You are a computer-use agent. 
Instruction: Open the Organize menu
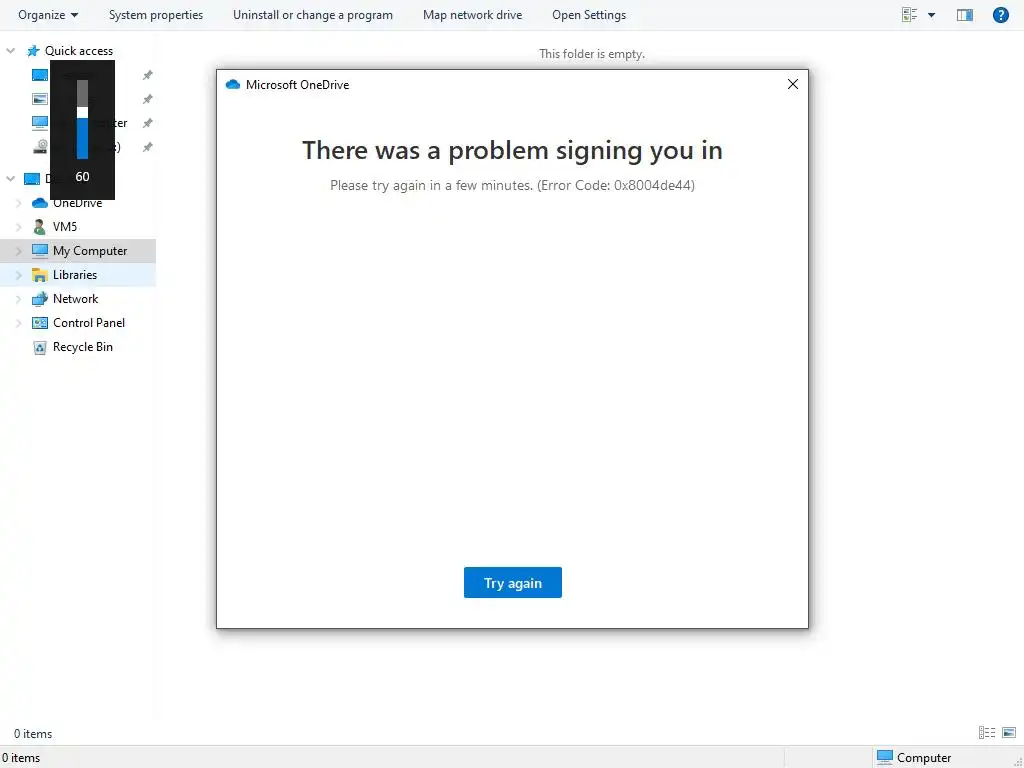(x=48, y=14)
